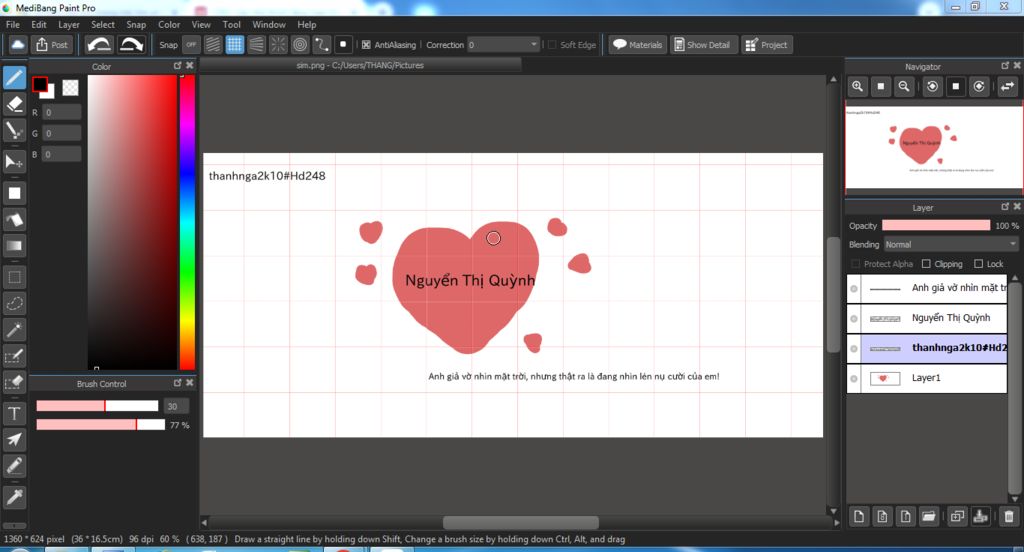Choose the Select Pen tool

[14, 357]
